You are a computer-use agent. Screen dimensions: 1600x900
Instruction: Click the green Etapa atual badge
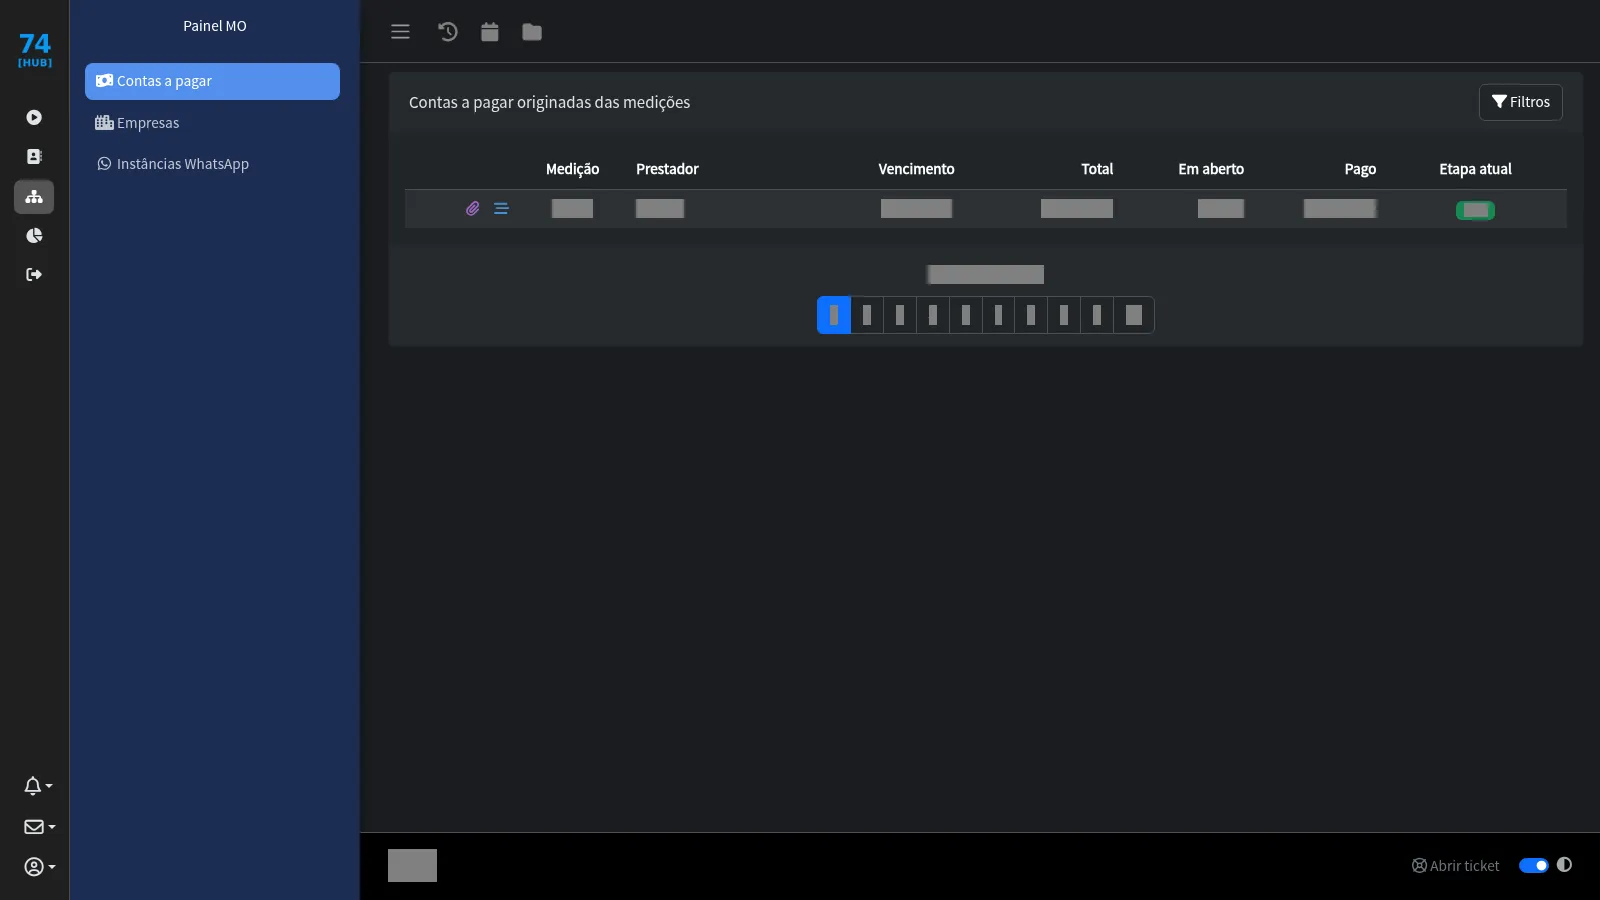1475,210
